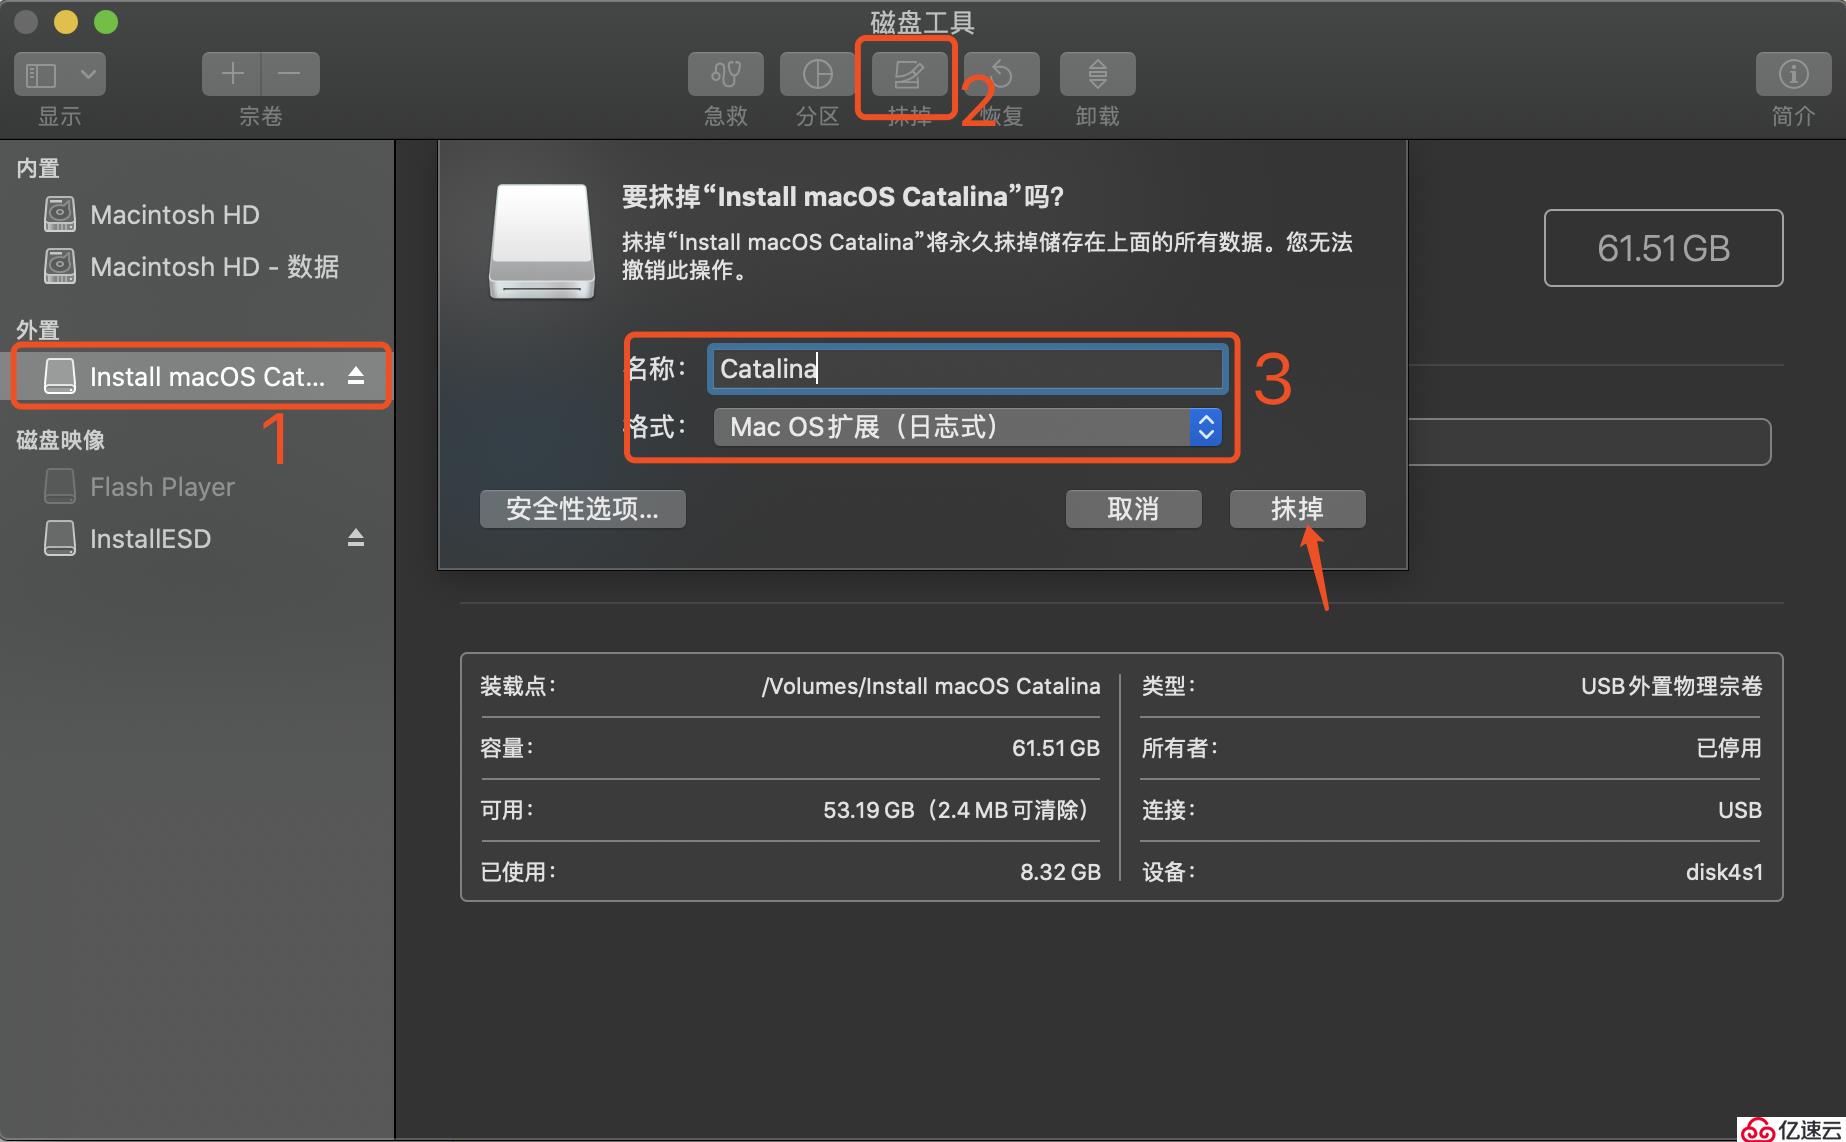
Task: Click the 61.51 GB capacity box
Action: [x=1663, y=248]
